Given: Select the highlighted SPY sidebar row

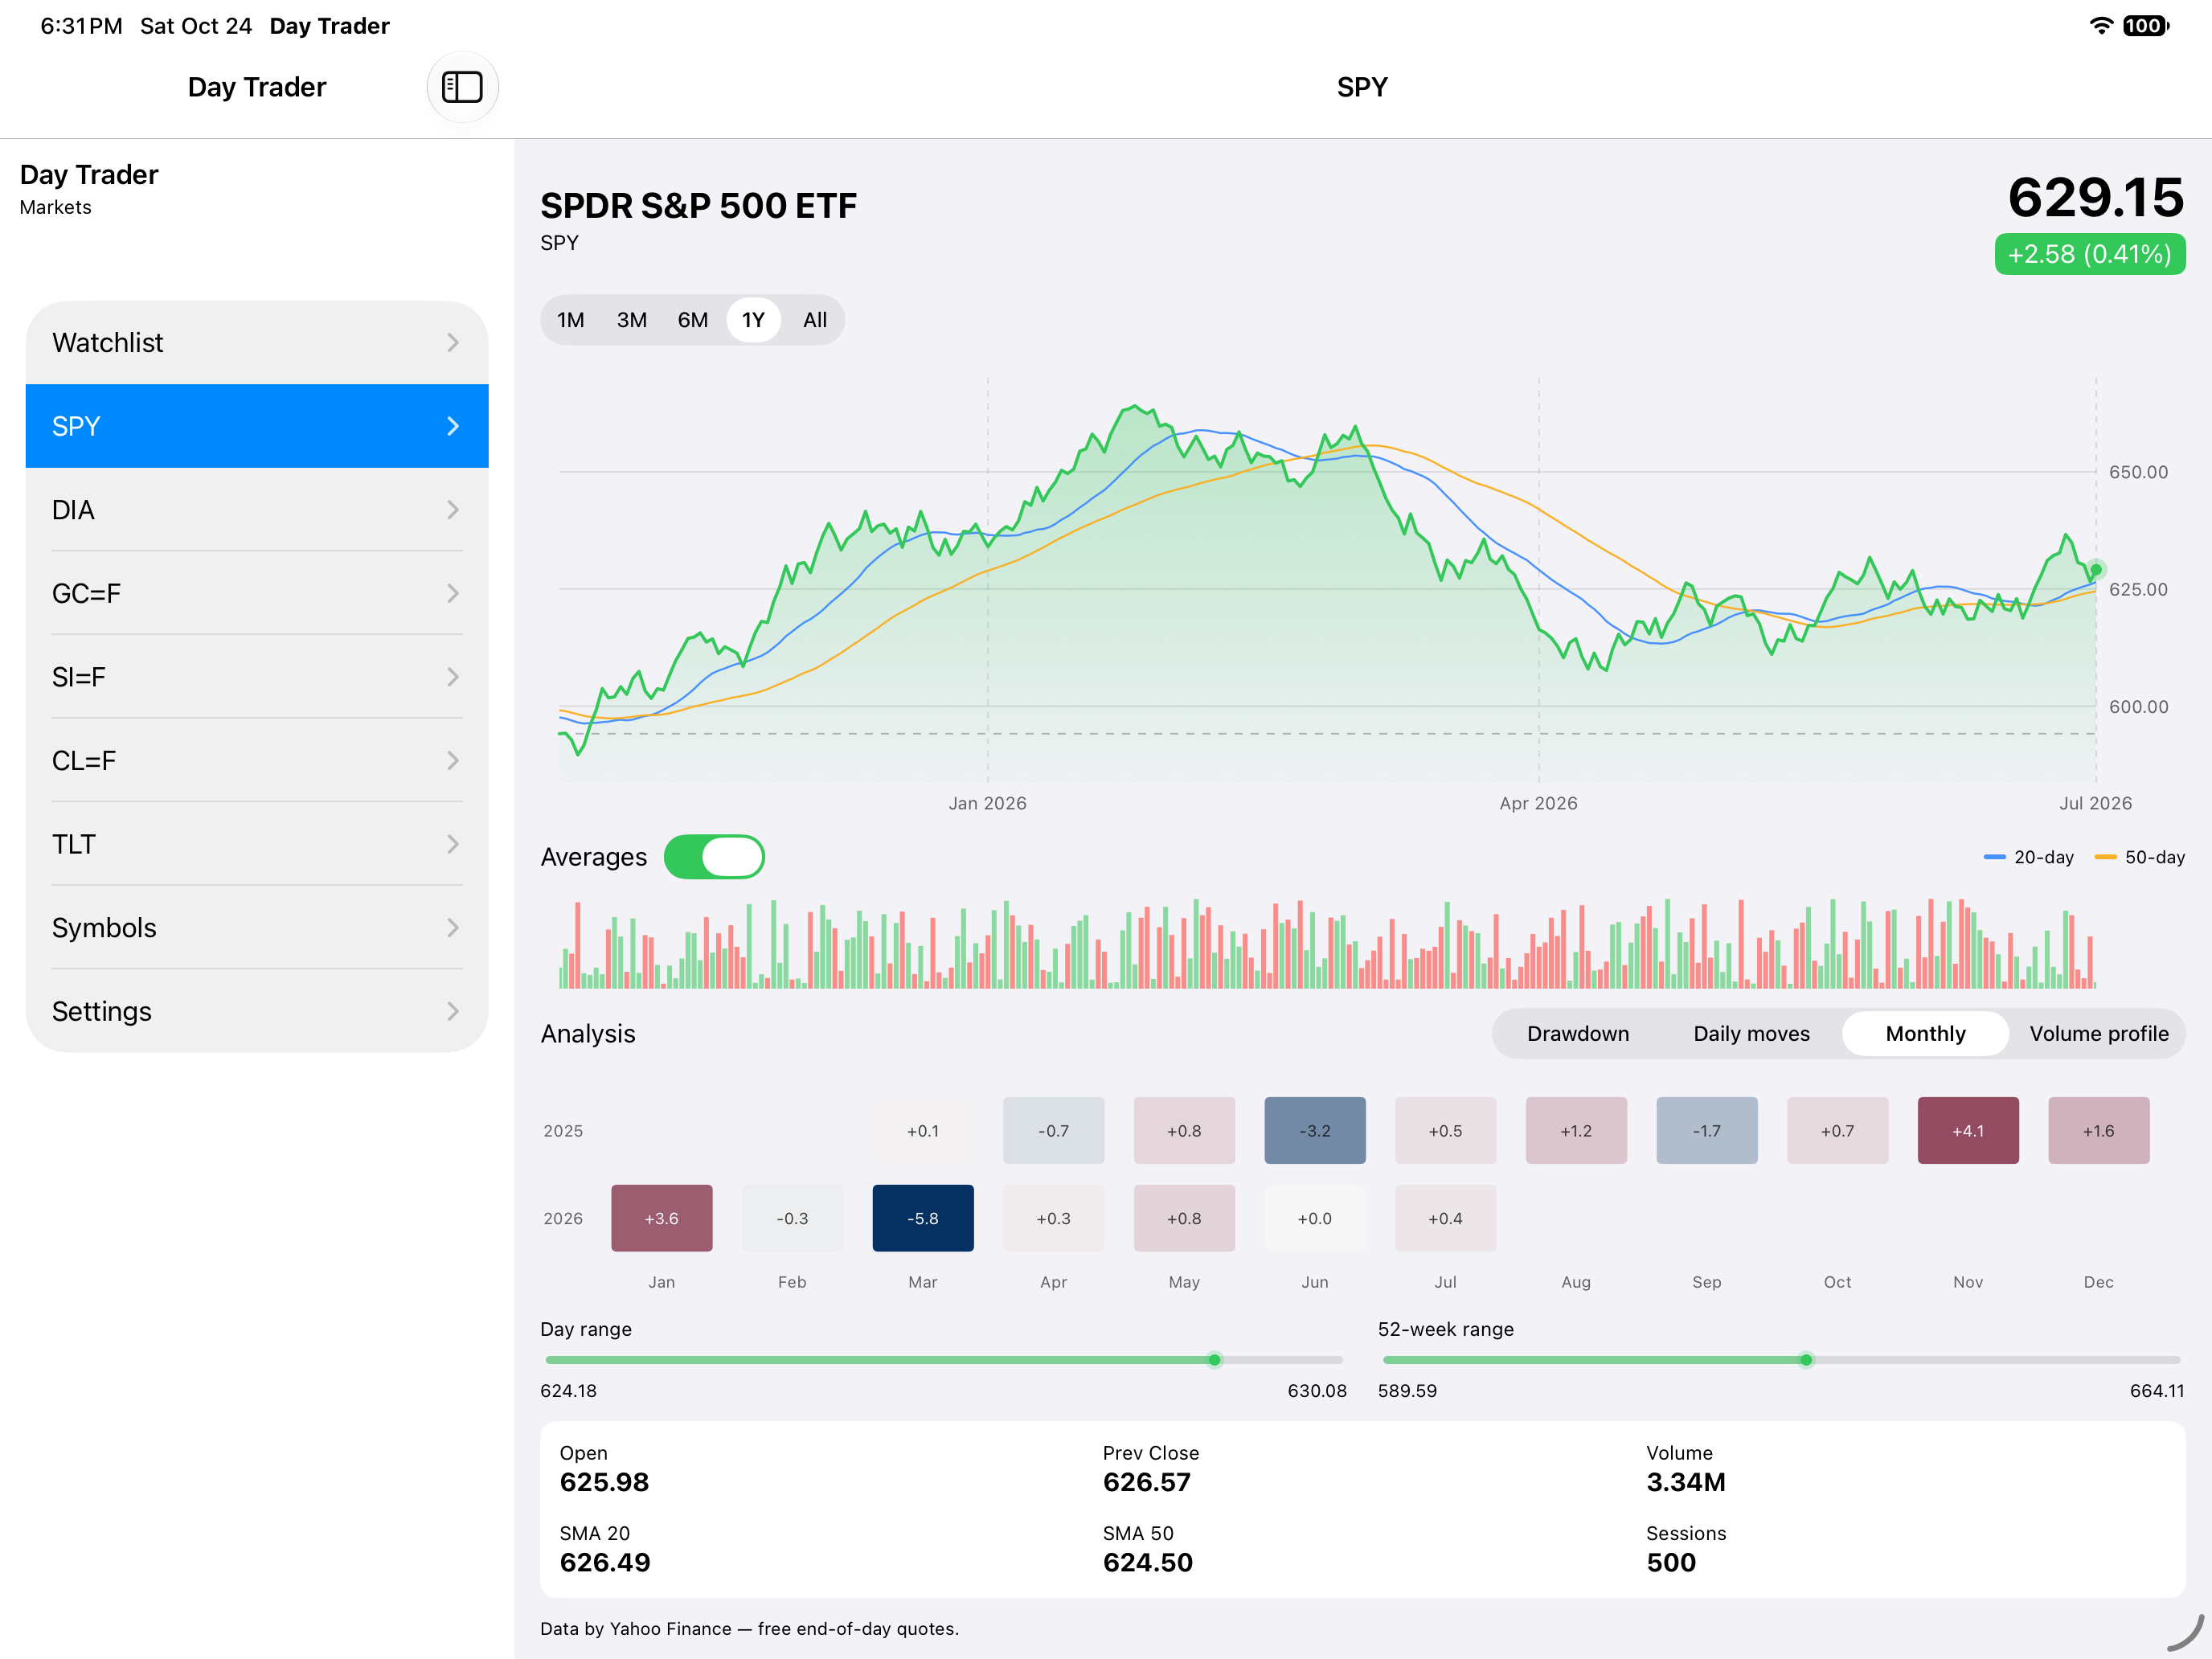Looking at the screenshot, I should pos(257,426).
